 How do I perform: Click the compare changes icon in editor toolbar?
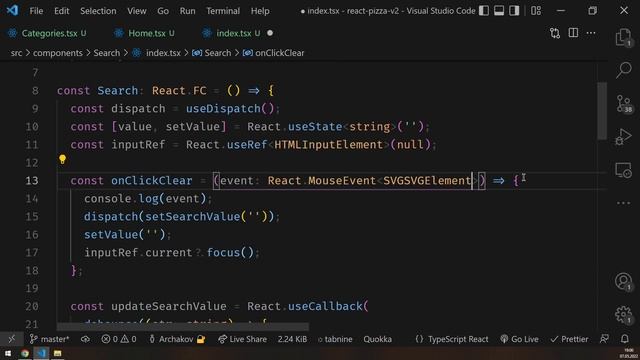coord(555,33)
